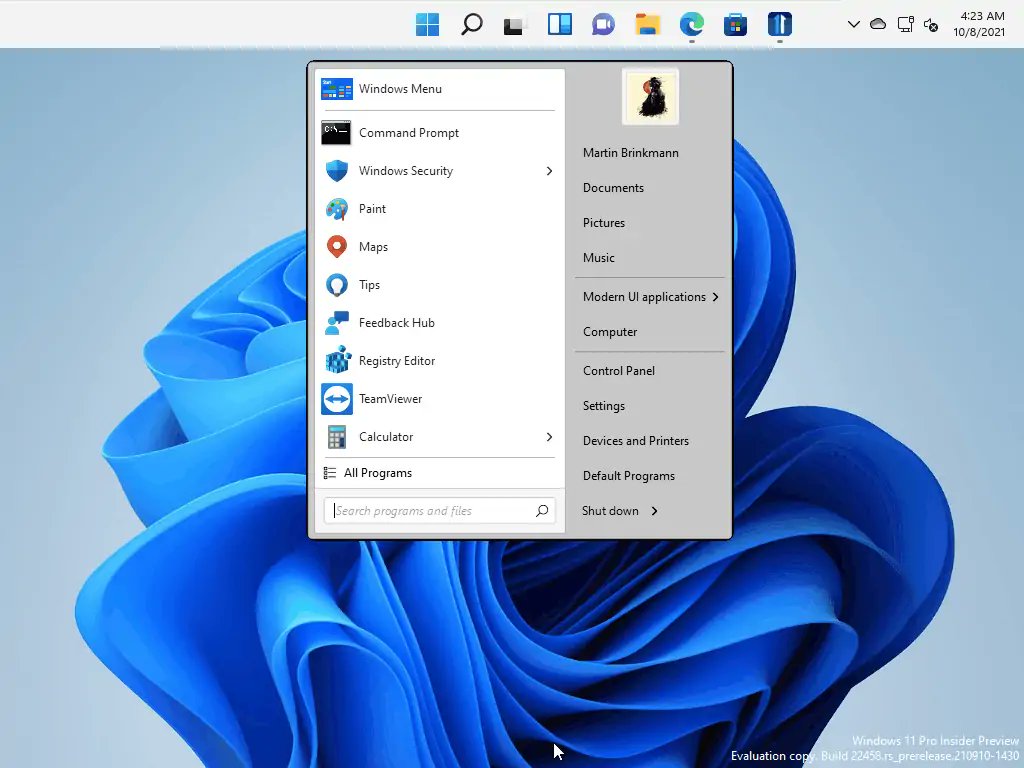Select Tips label in program list
Image resolution: width=1024 pixels, height=768 pixels.
(x=369, y=285)
